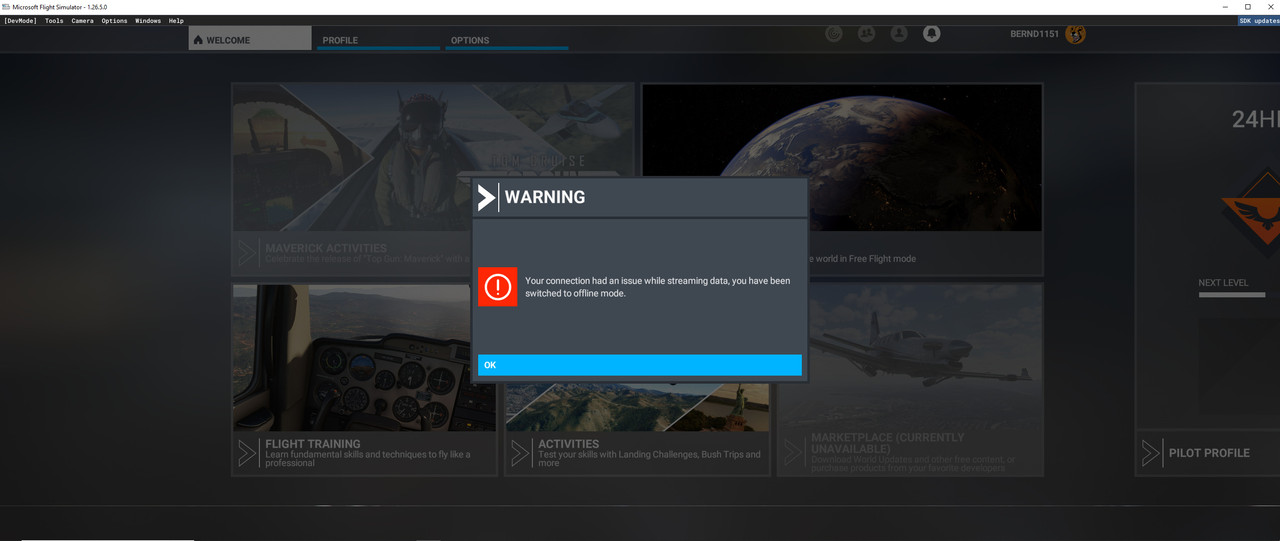1280x541 pixels.
Task: Click the BERND1151 player avatar
Action: (1075, 34)
